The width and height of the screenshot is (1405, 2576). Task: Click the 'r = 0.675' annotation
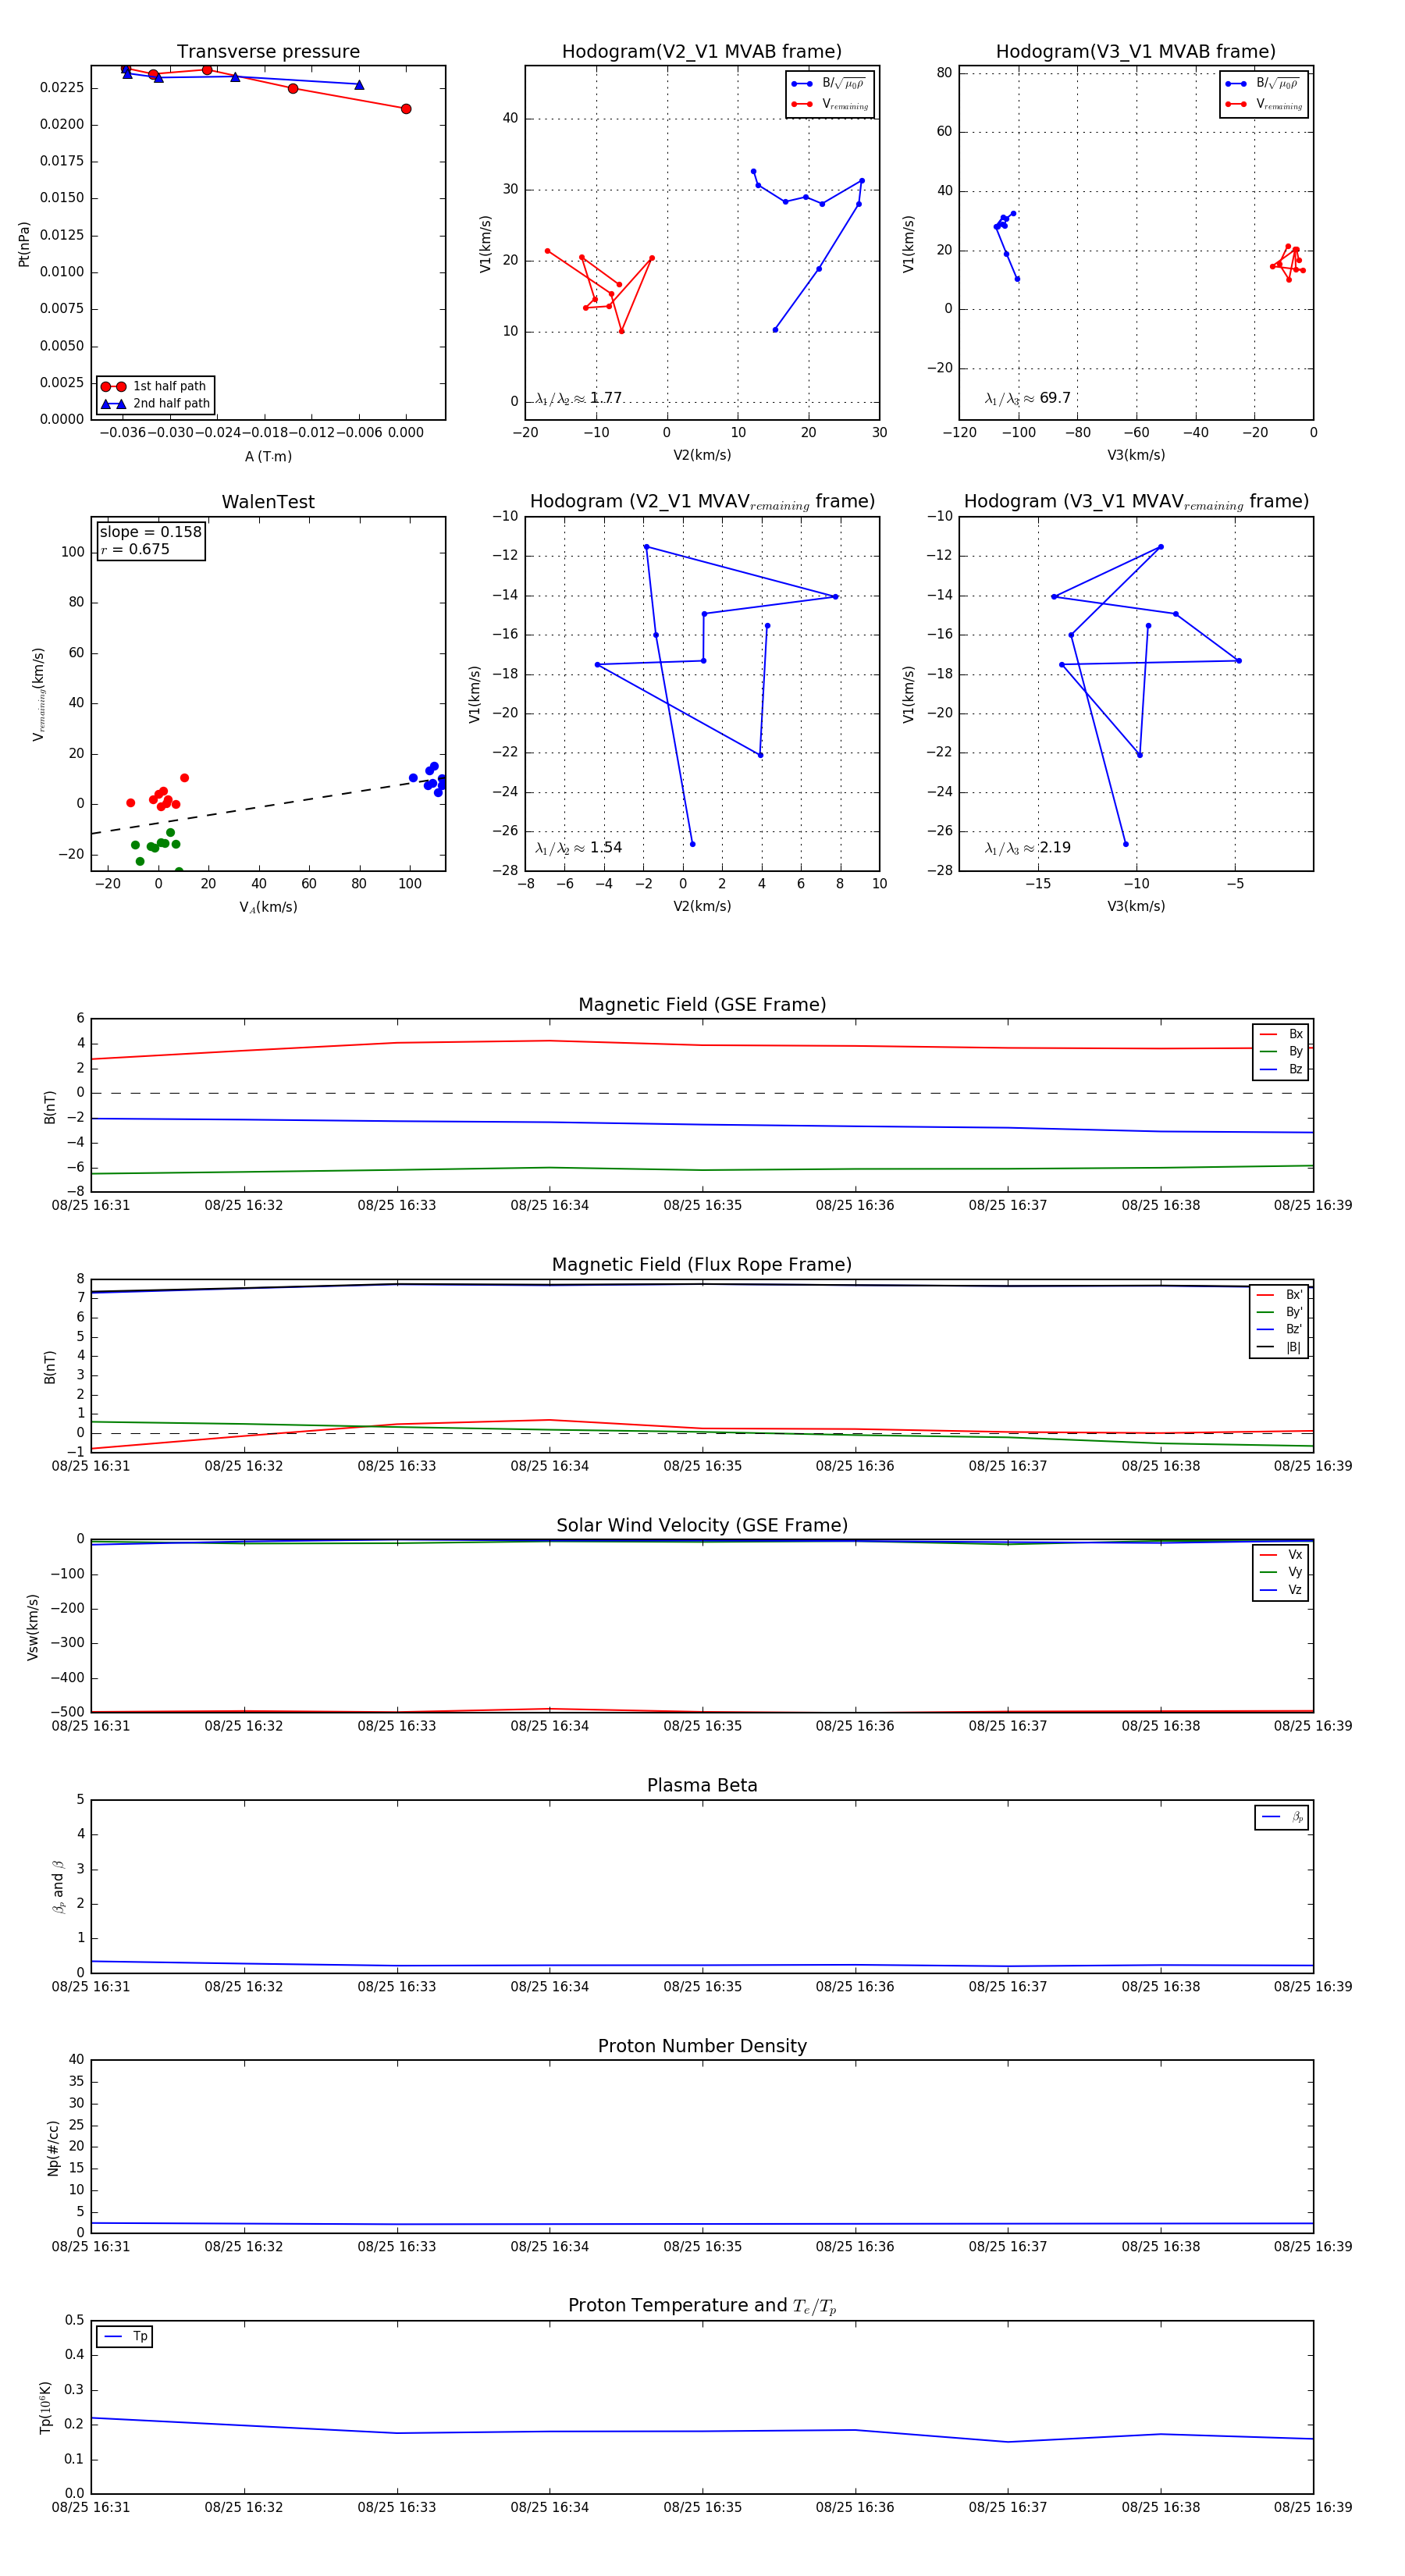point(135,549)
